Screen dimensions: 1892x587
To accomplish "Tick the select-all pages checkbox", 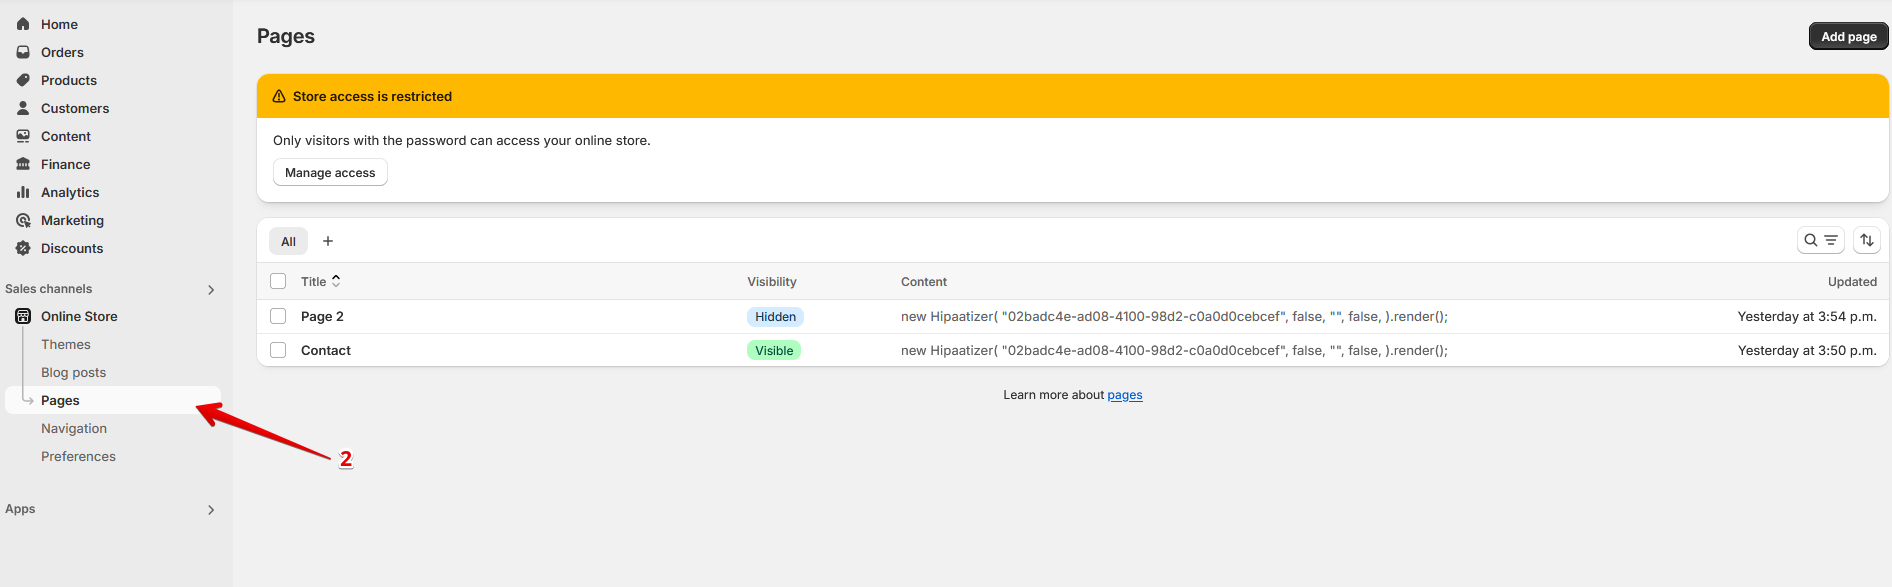I will click(x=278, y=282).
